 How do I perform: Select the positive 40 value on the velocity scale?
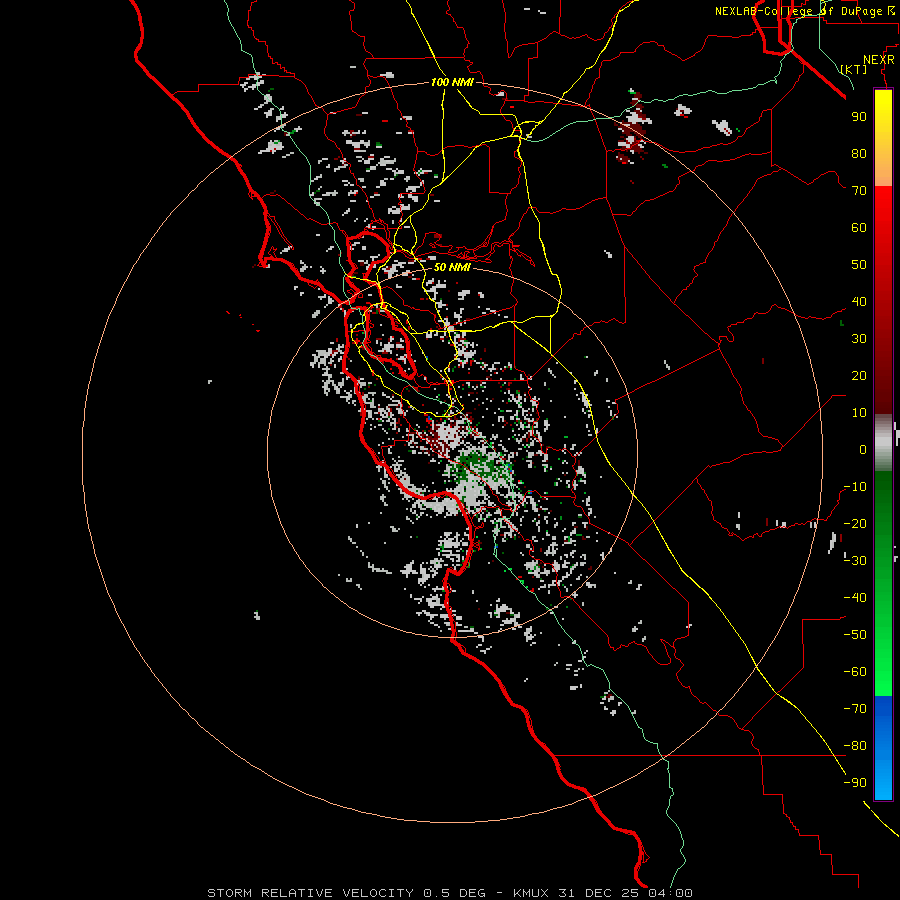(859, 301)
